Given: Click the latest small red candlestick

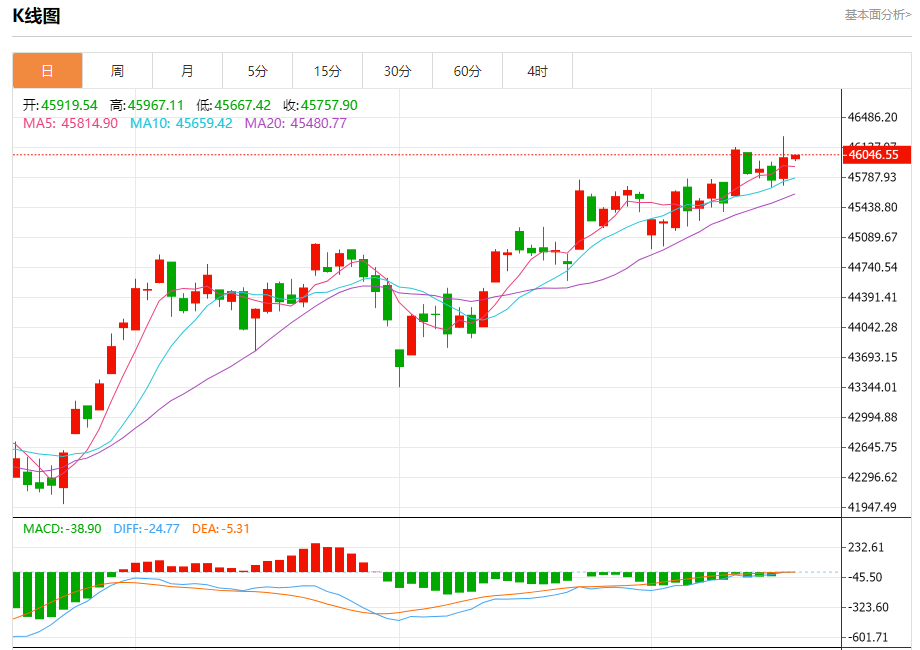Looking at the screenshot, I should (x=796, y=157).
